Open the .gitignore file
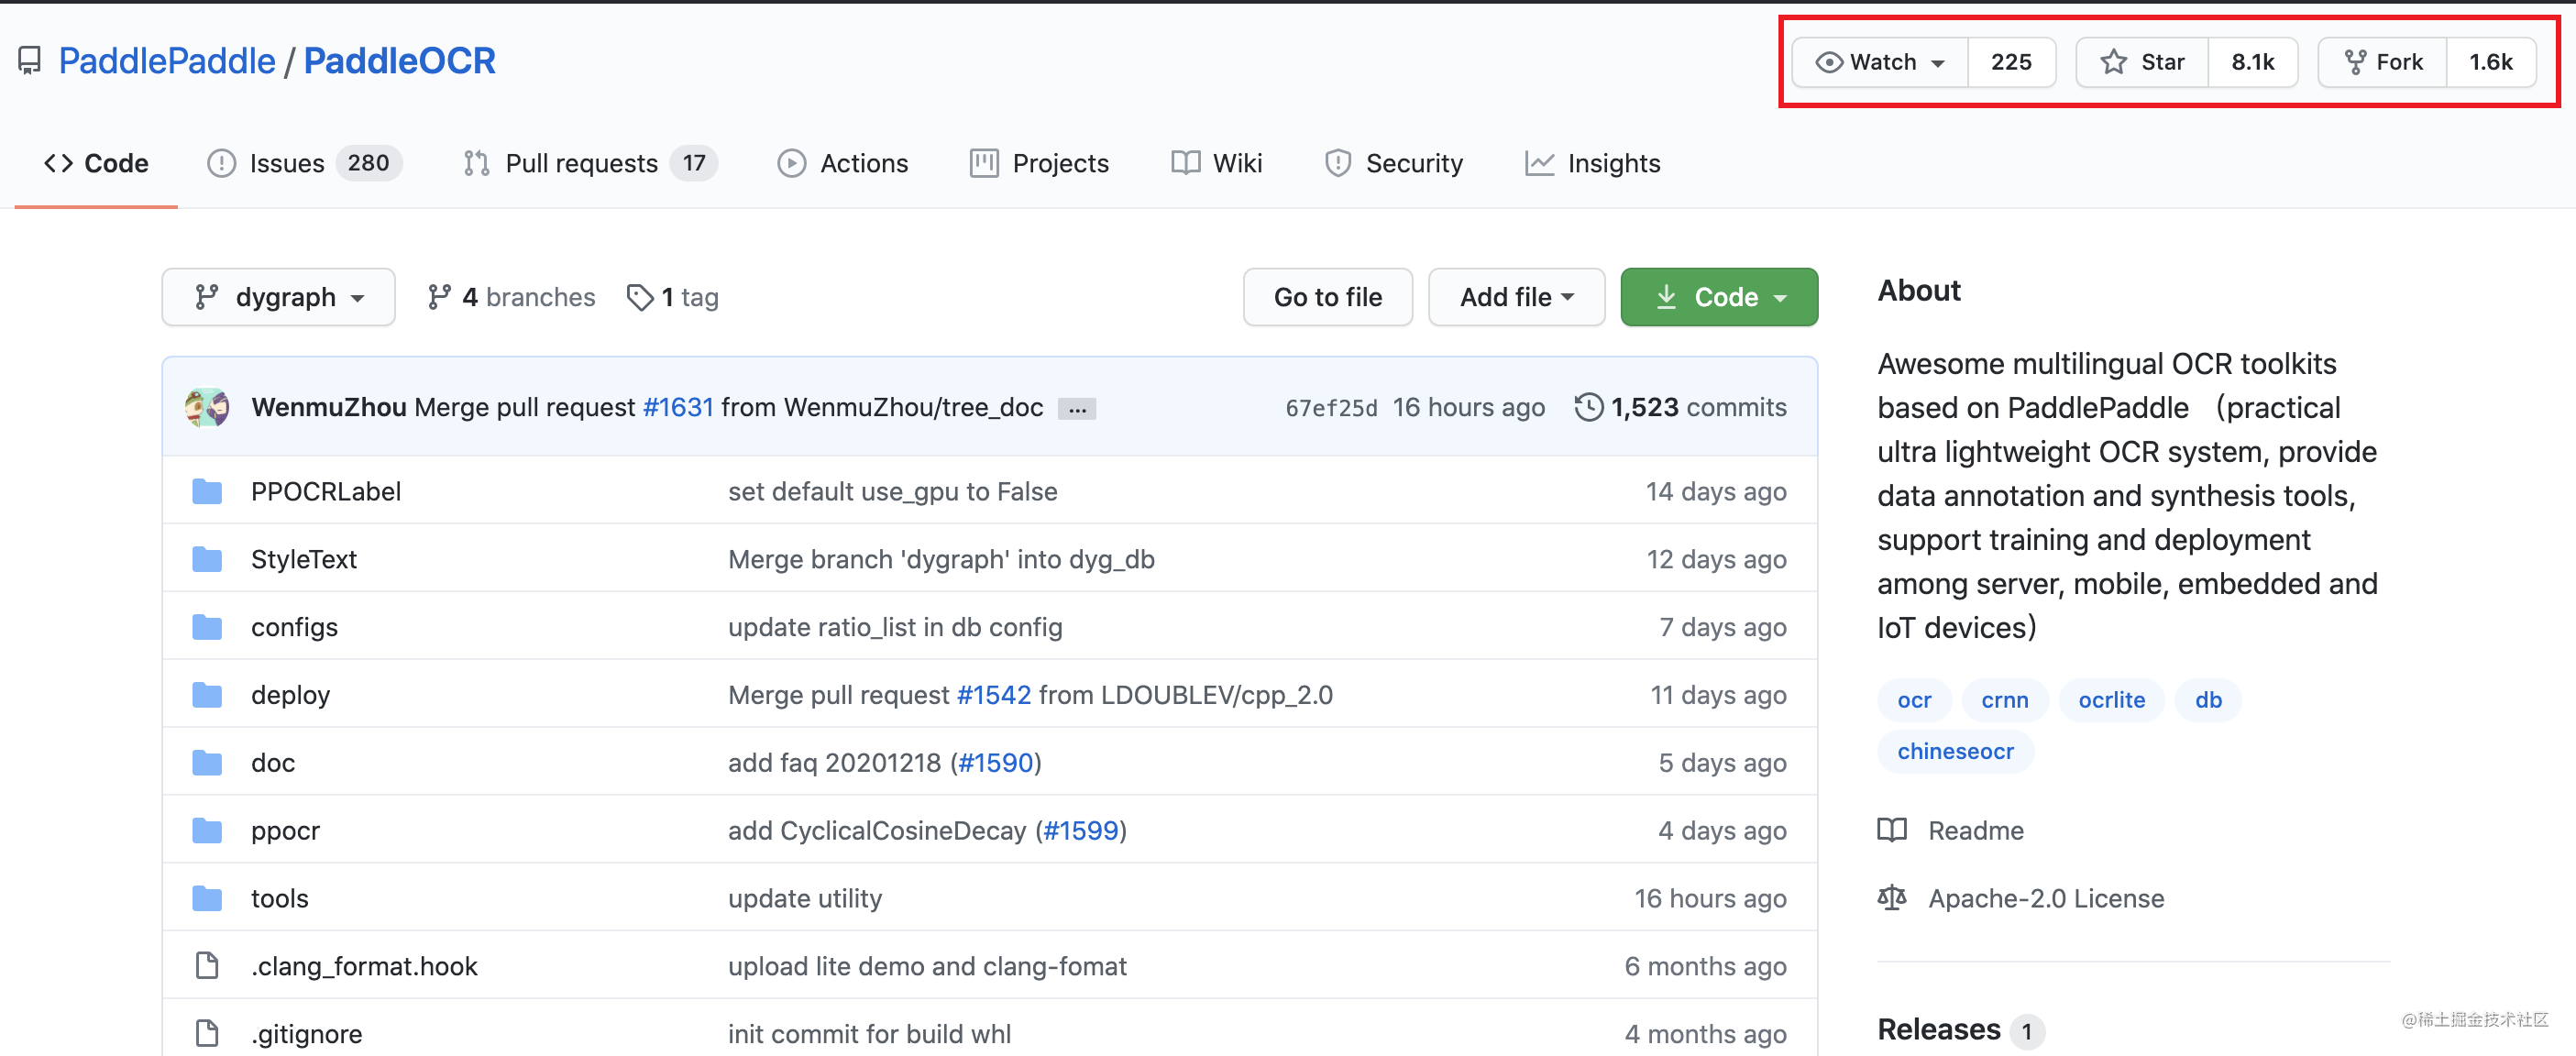 click(307, 1034)
